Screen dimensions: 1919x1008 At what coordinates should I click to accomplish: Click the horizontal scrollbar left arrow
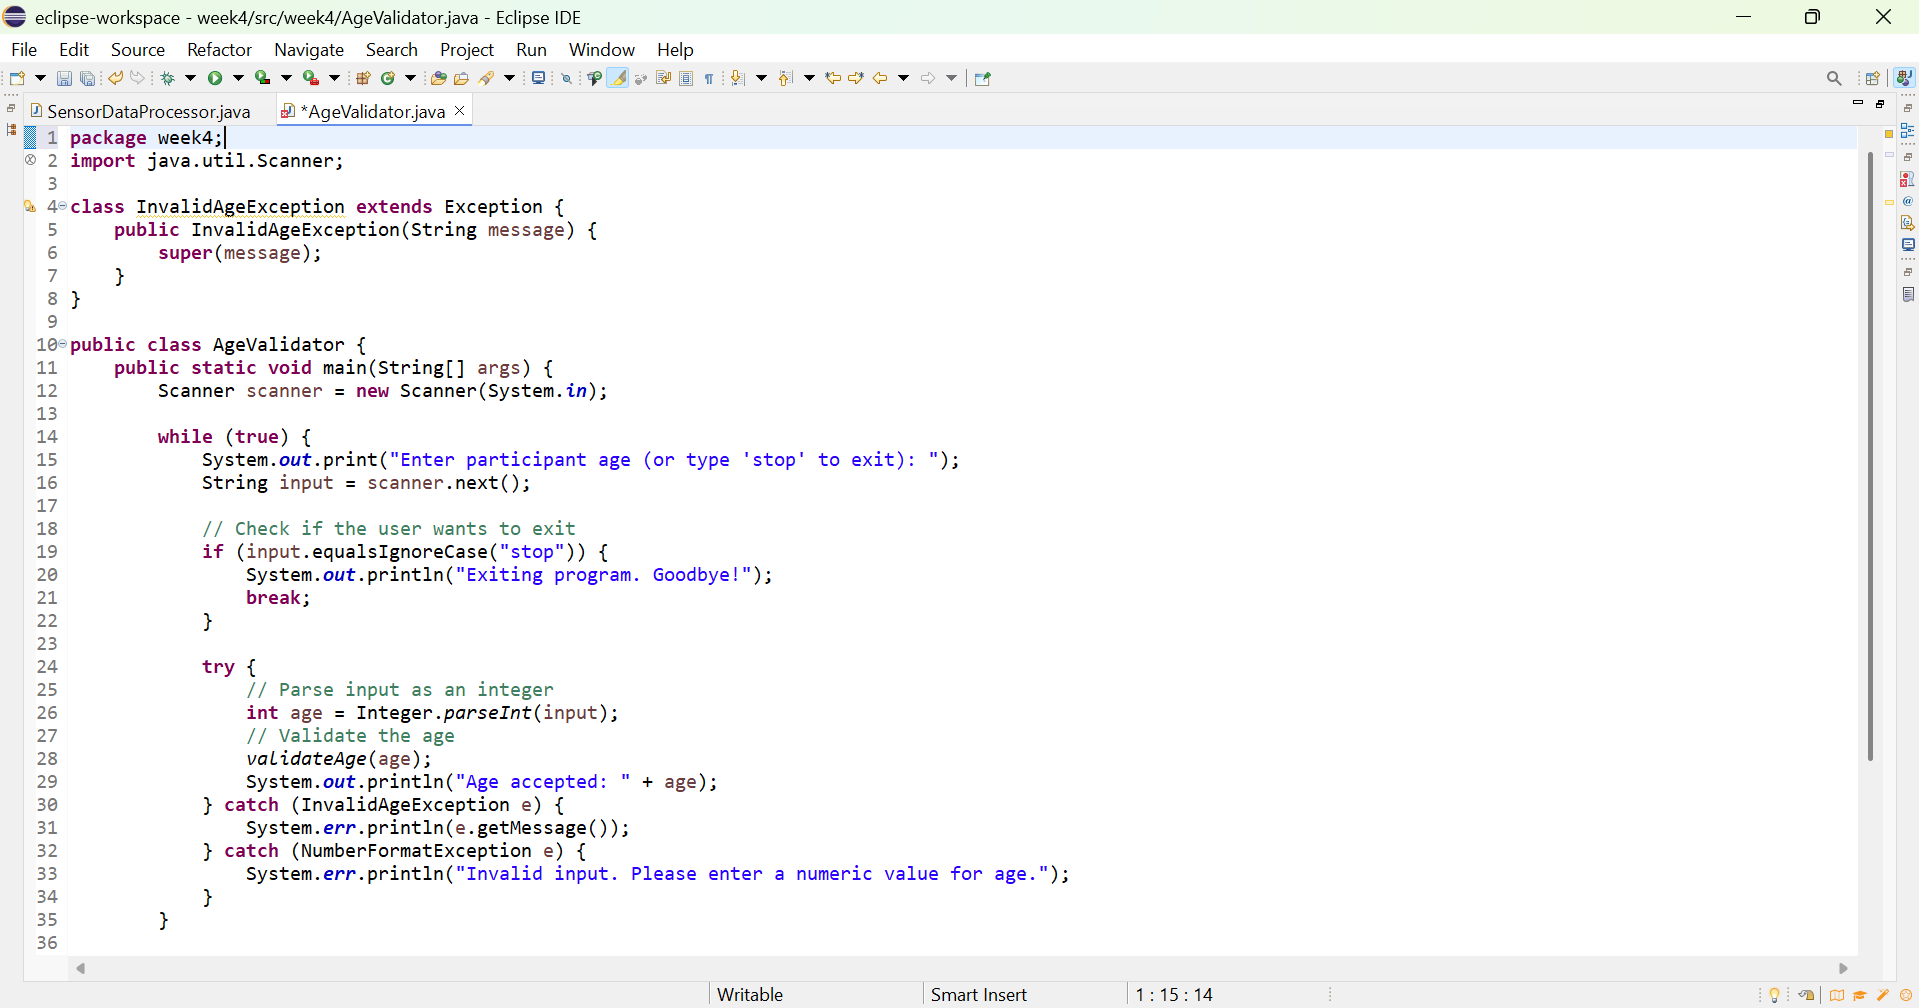(x=81, y=968)
